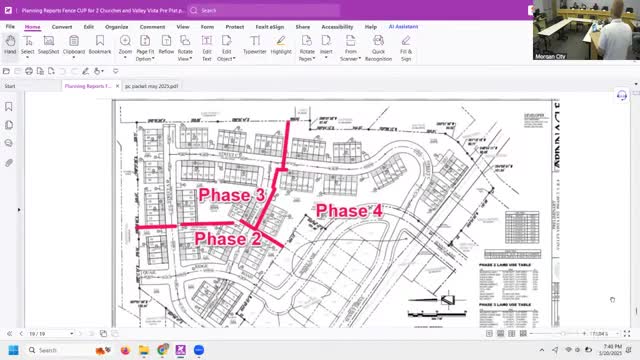The height and width of the screenshot is (360, 640).
Task: Open the Attachments paperclip panel
Action: (9, 163)
